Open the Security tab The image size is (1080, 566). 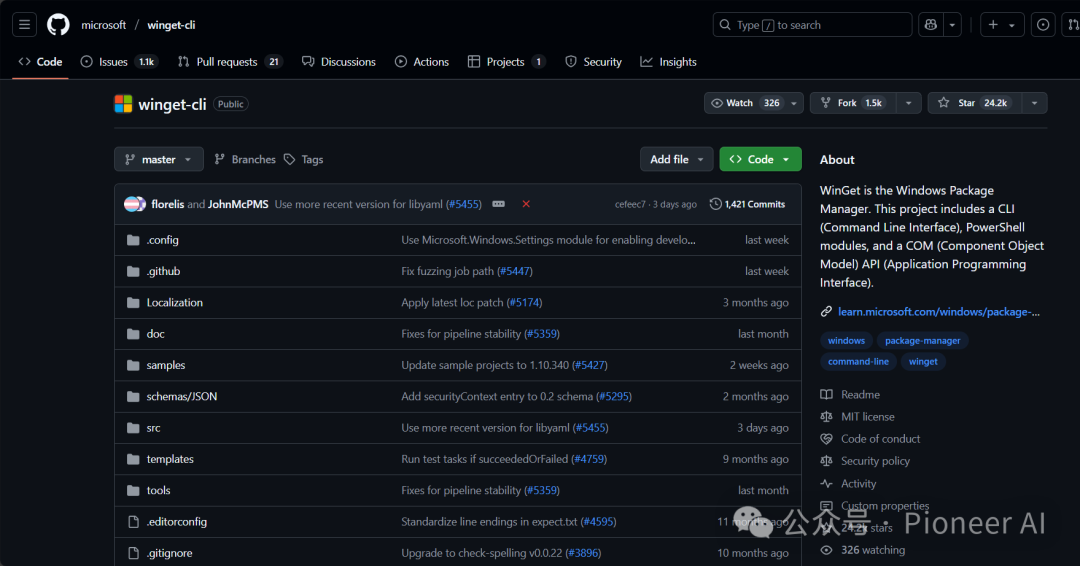point(593,62)
